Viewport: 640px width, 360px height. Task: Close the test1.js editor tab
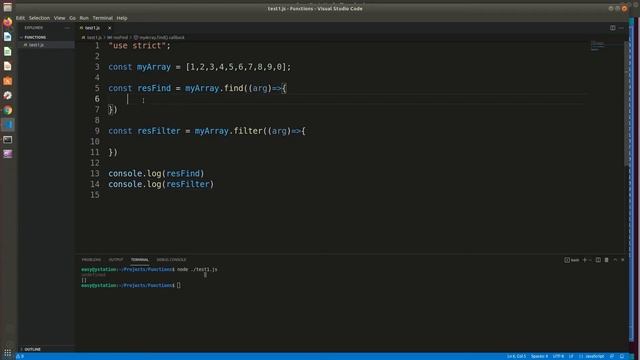pos(109,28)
